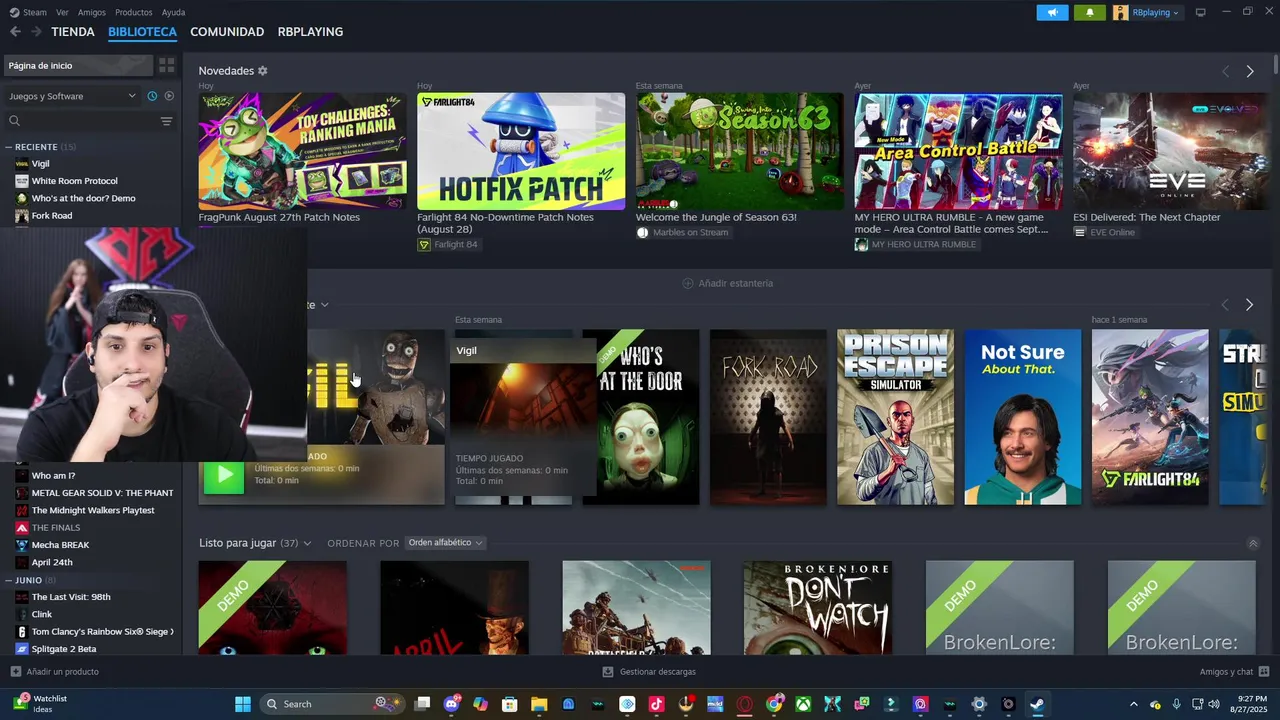Select Prison Escape Simulator cover

[895, 417]
